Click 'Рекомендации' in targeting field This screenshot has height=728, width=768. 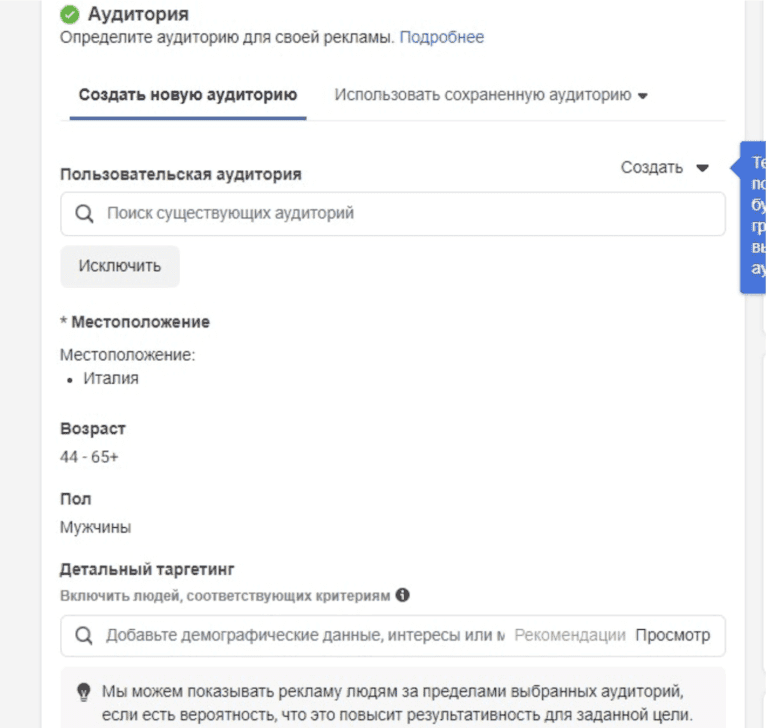570,635
